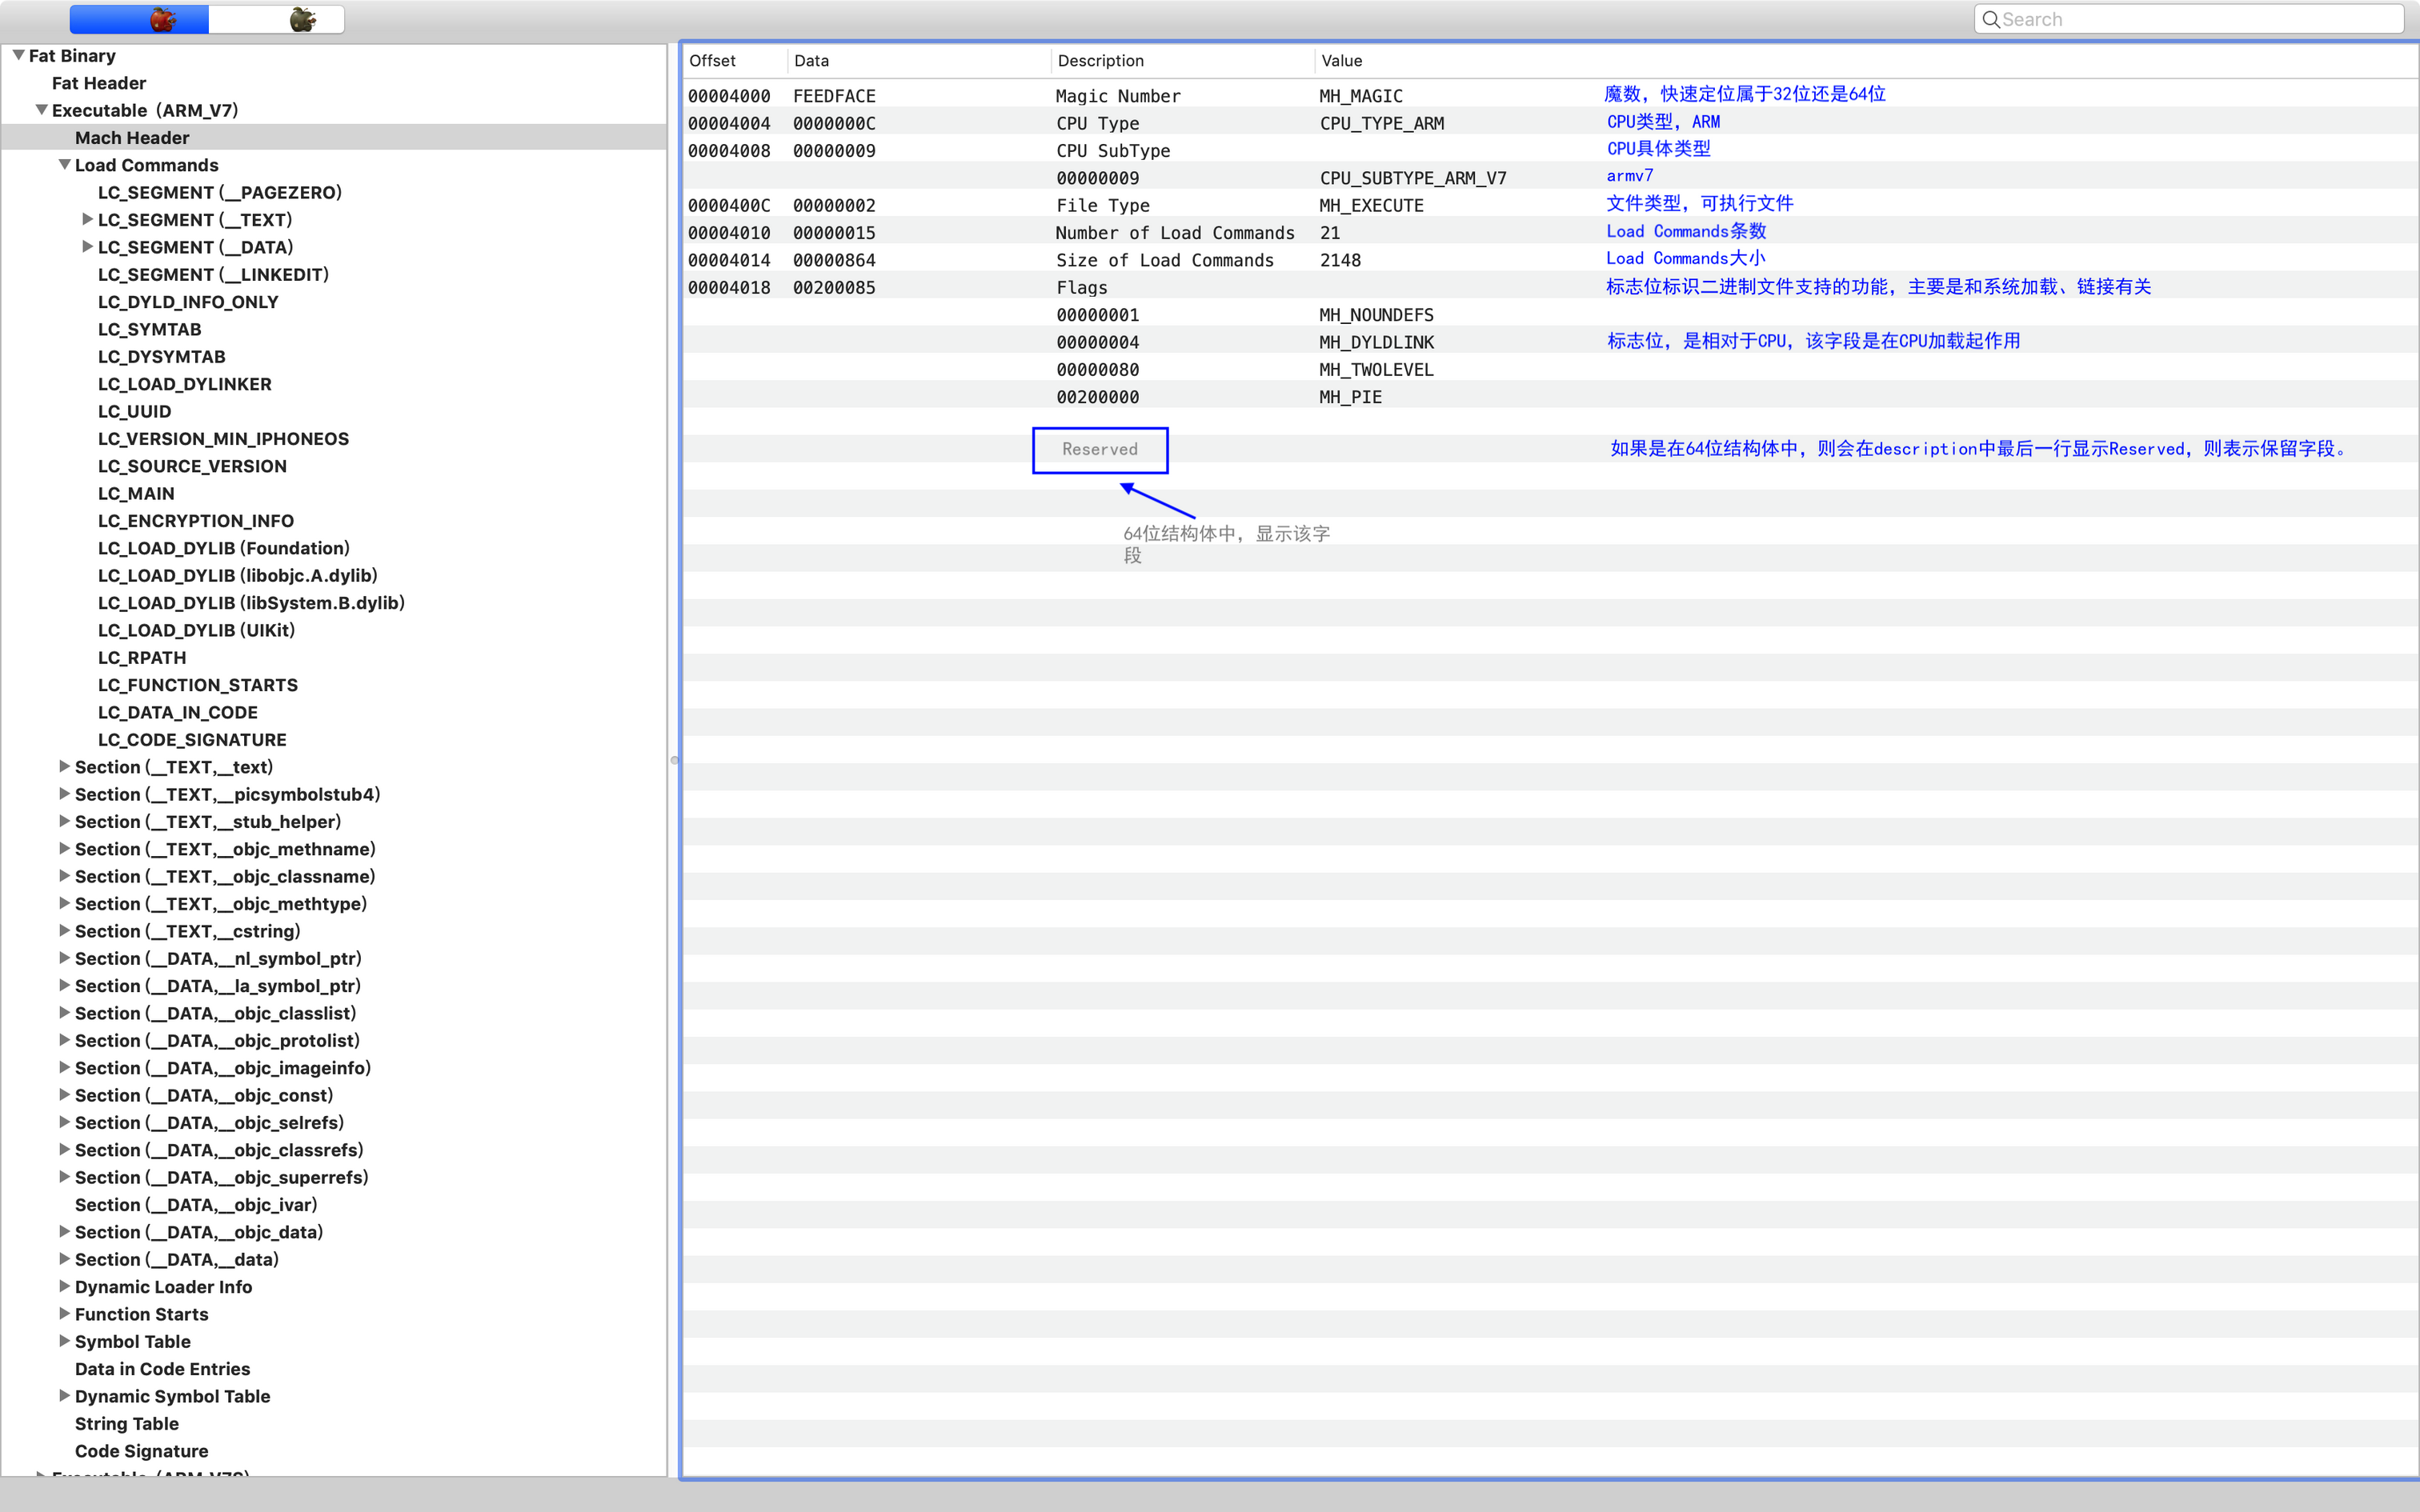Collapse the Executable (ARM_V7) node
The height and width of the screenshot is (1512, 2420).
[x=41, y=110]
